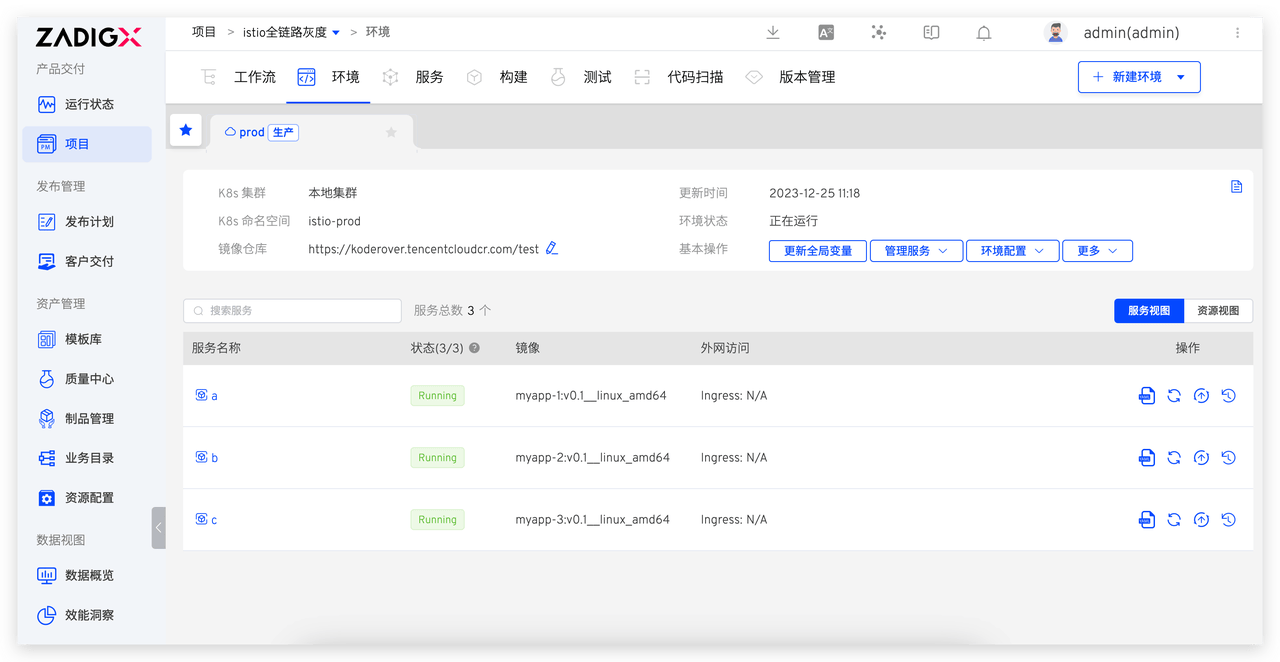Toggle the blue star favorites filter button
1280x662 pixels.
click(x=186, y=130)
